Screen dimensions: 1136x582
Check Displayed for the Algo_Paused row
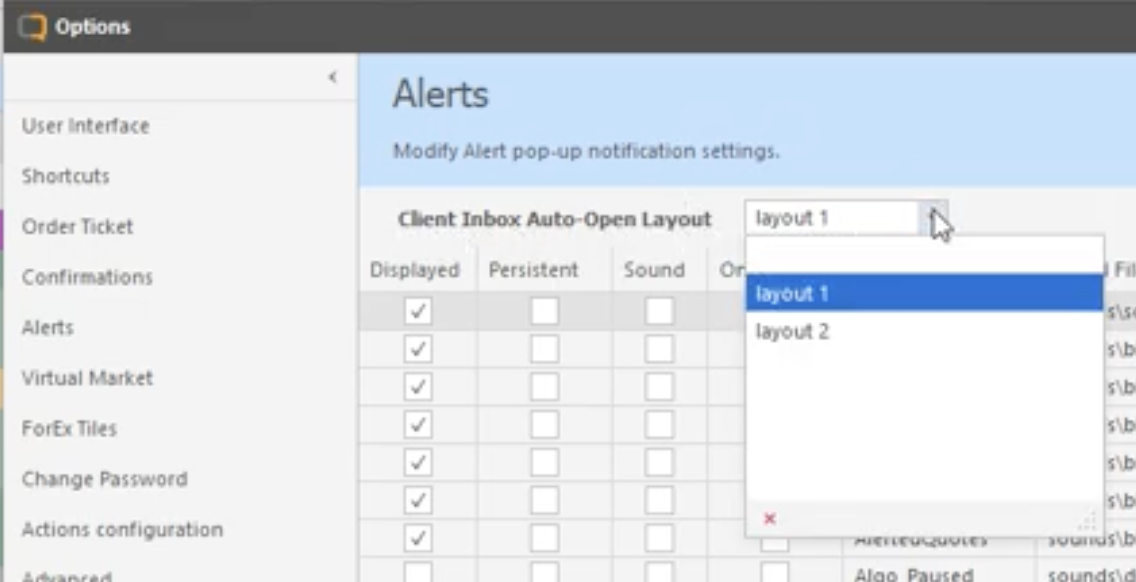pyautogui.click(x=418, y=574)
